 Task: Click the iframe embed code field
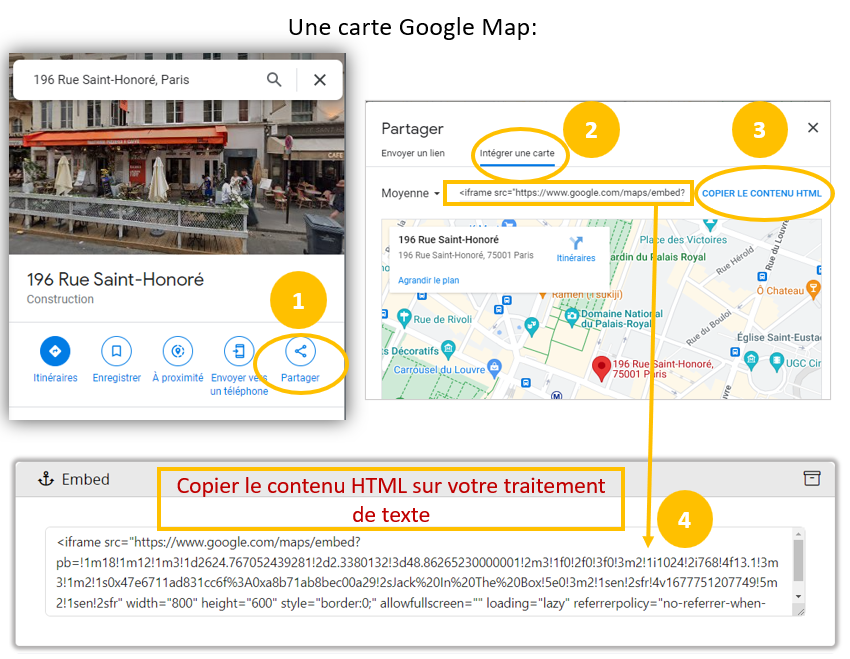(x=570, y=193)
